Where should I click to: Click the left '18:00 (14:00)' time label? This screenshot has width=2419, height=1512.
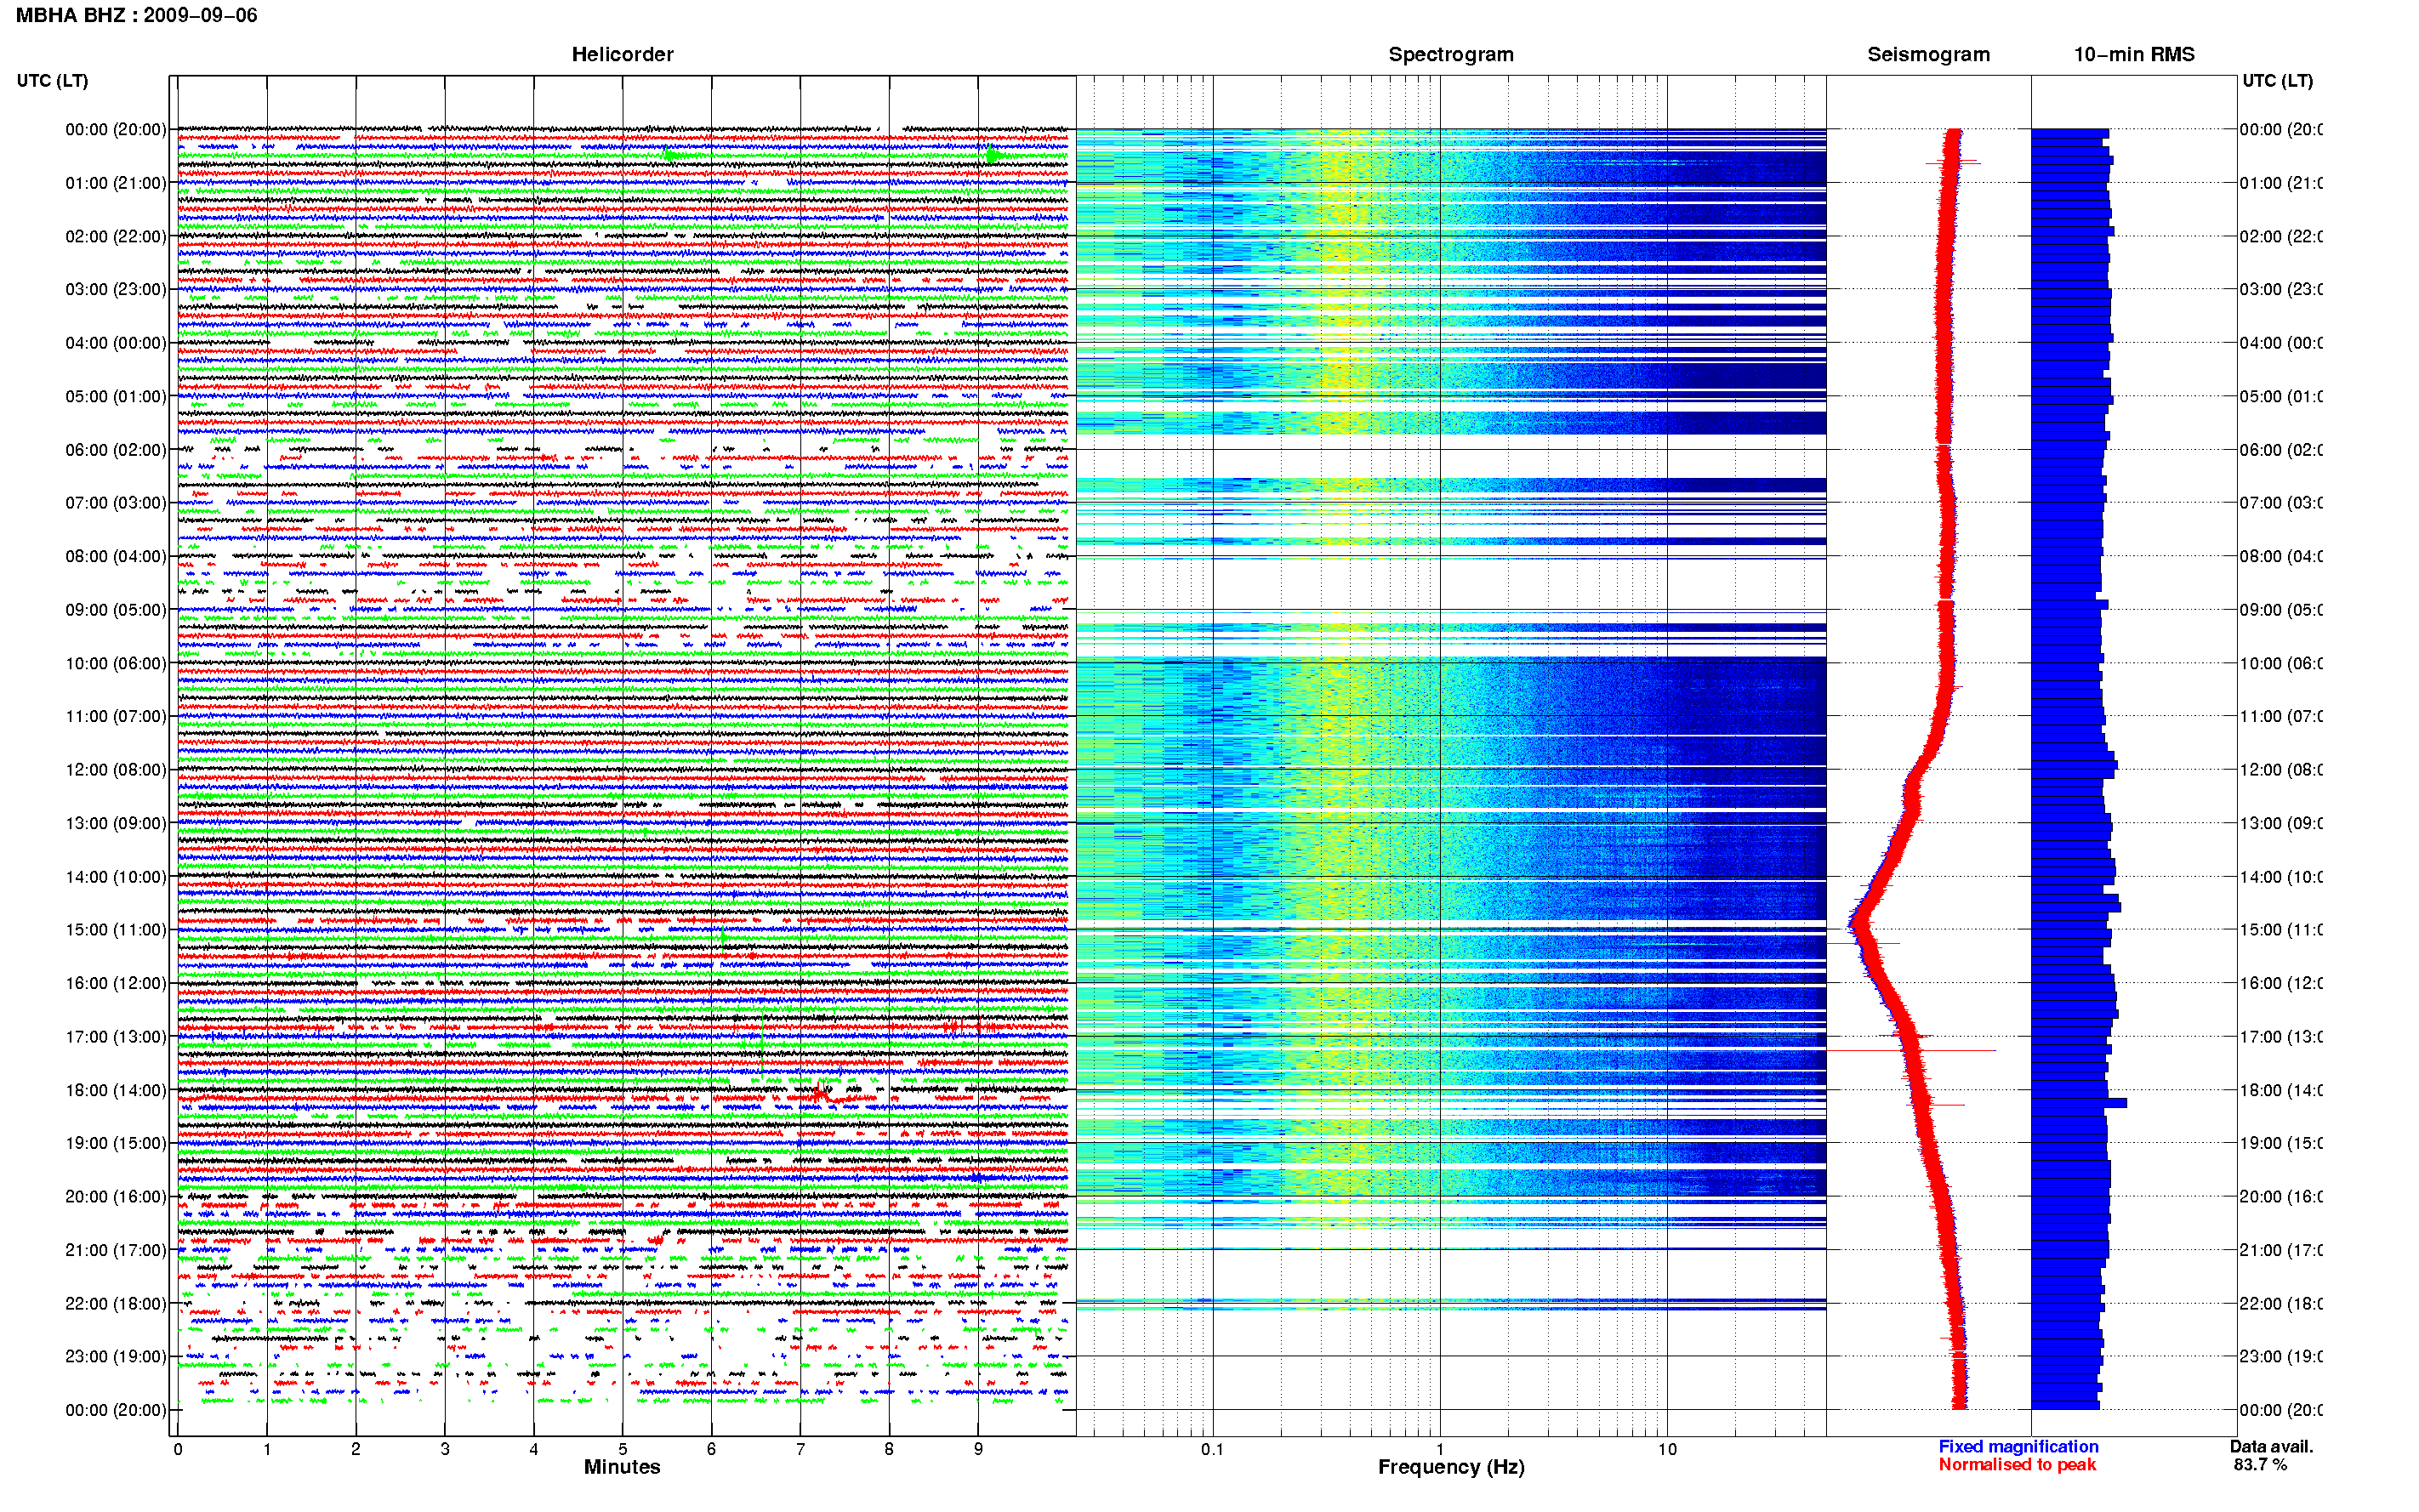116,1090
